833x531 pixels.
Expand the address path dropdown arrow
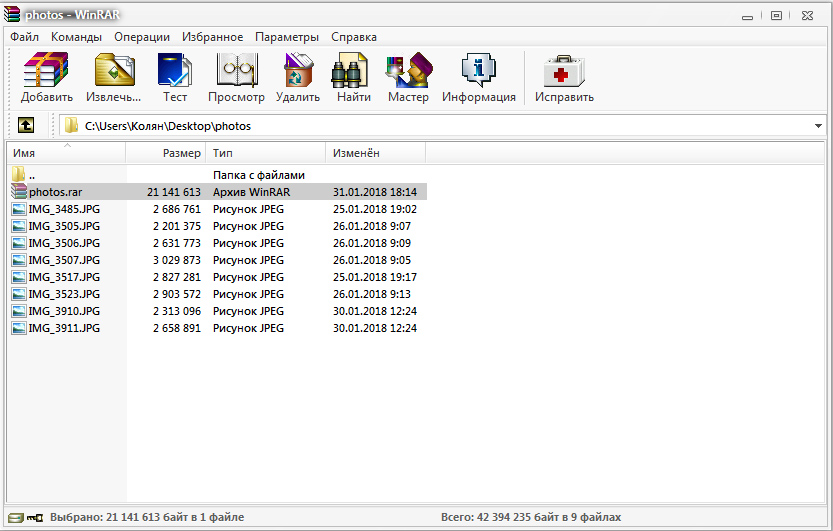pos(818,126)
